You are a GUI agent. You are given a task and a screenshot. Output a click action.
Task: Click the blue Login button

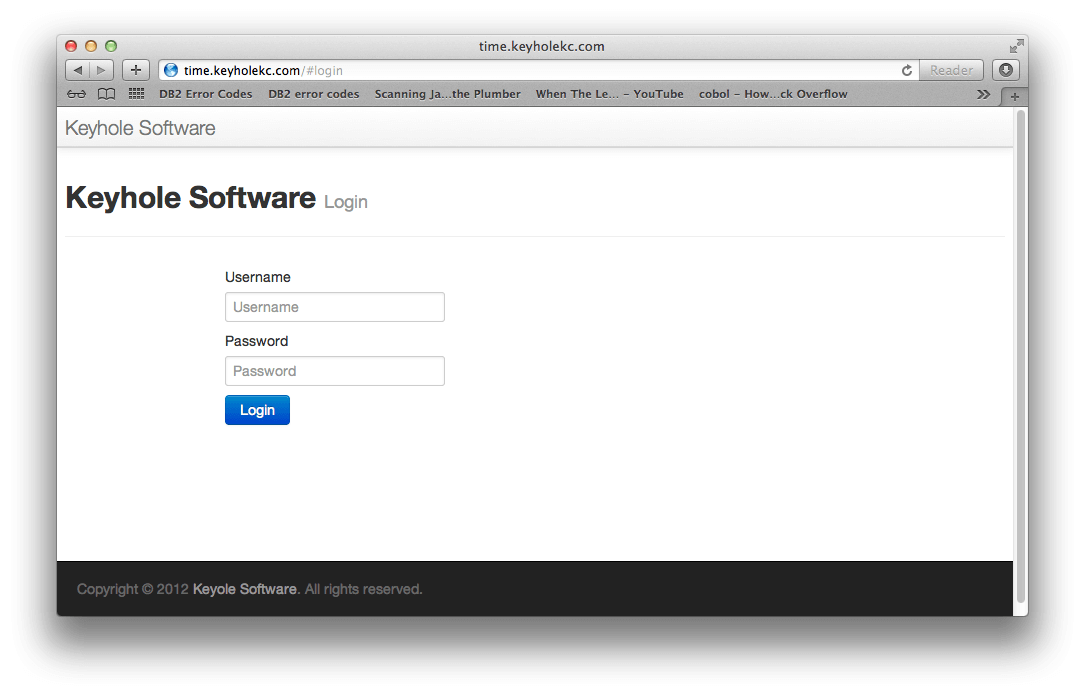tap(257, 410)
